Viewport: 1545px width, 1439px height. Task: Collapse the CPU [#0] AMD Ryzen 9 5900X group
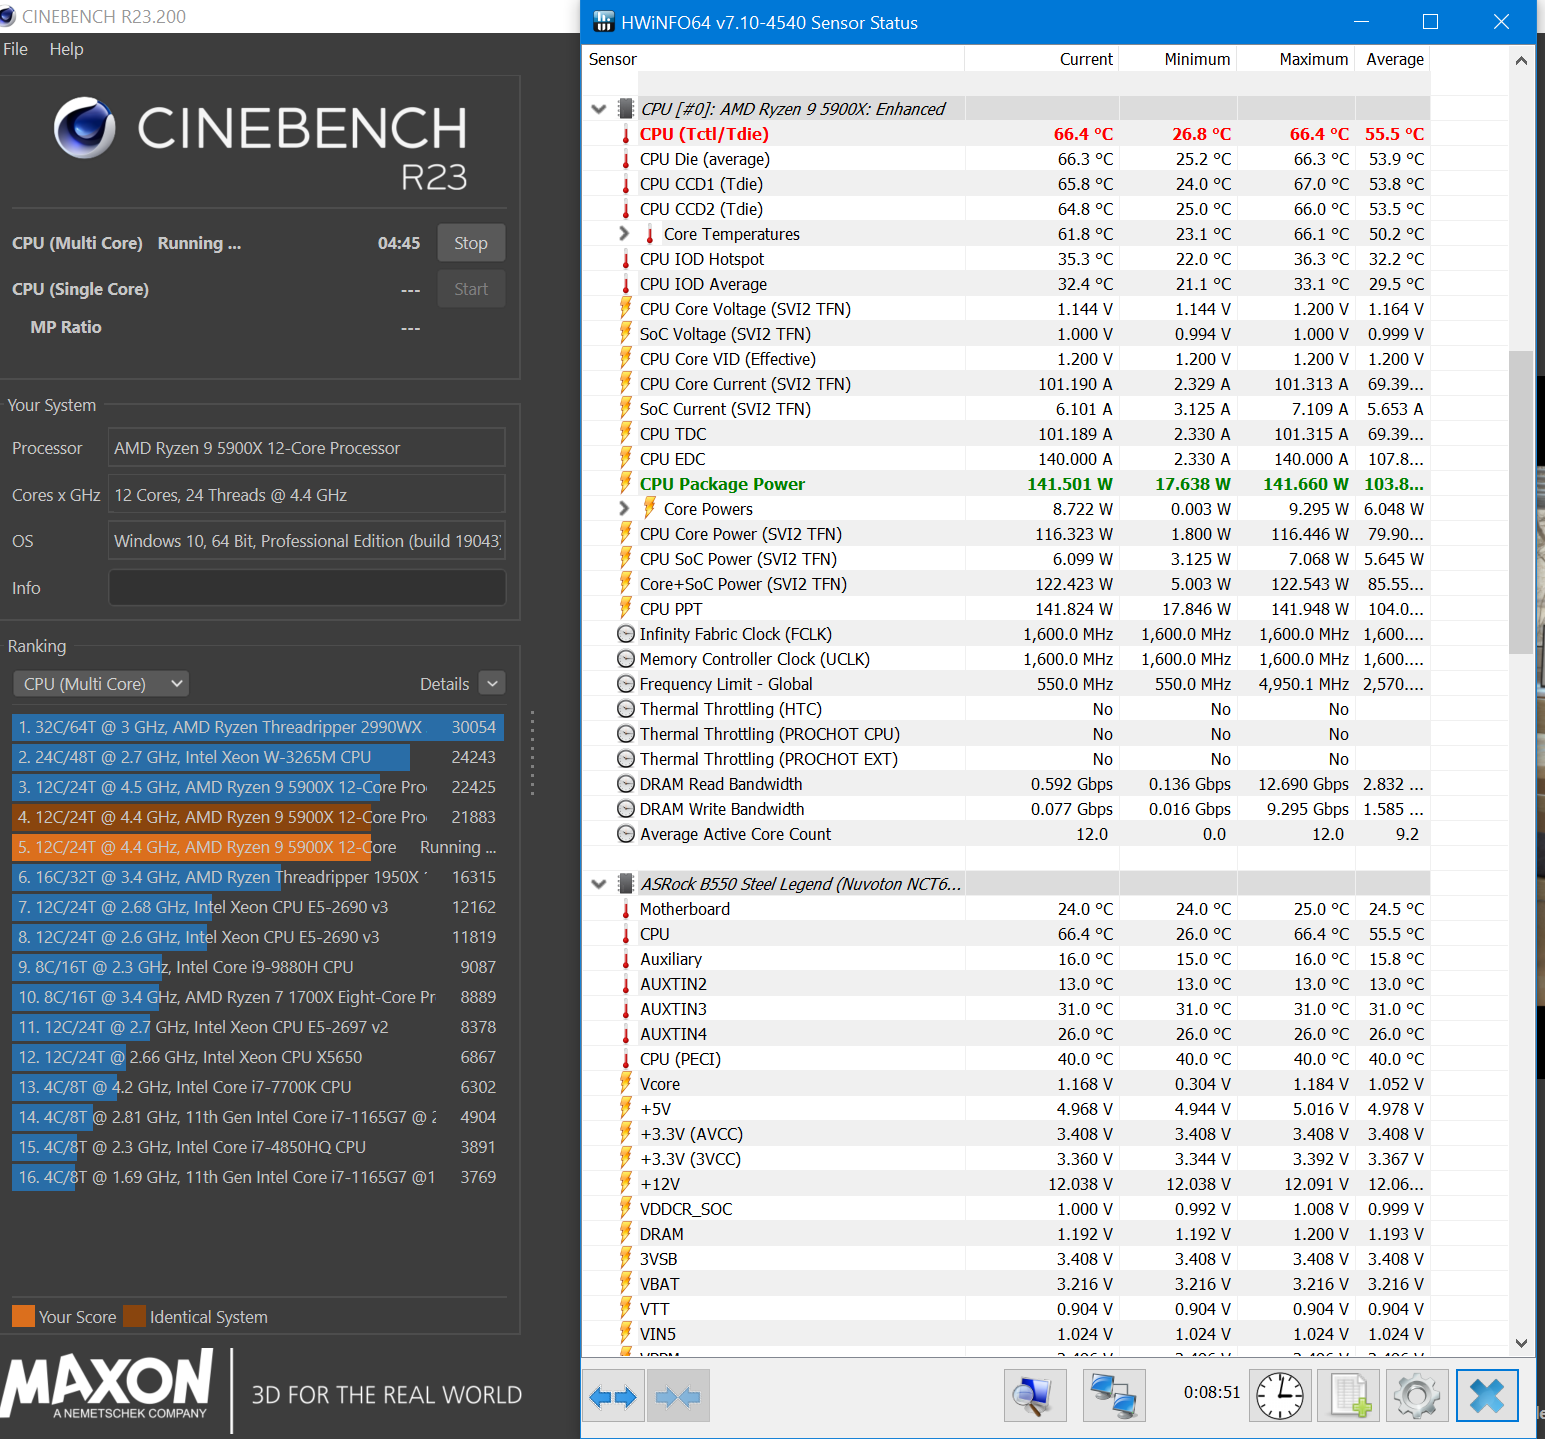point(599,109)
